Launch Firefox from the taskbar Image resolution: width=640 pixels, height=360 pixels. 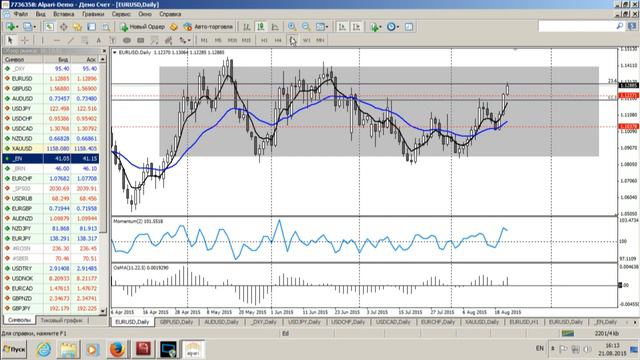pyautogui.click(x=118, y=349)
